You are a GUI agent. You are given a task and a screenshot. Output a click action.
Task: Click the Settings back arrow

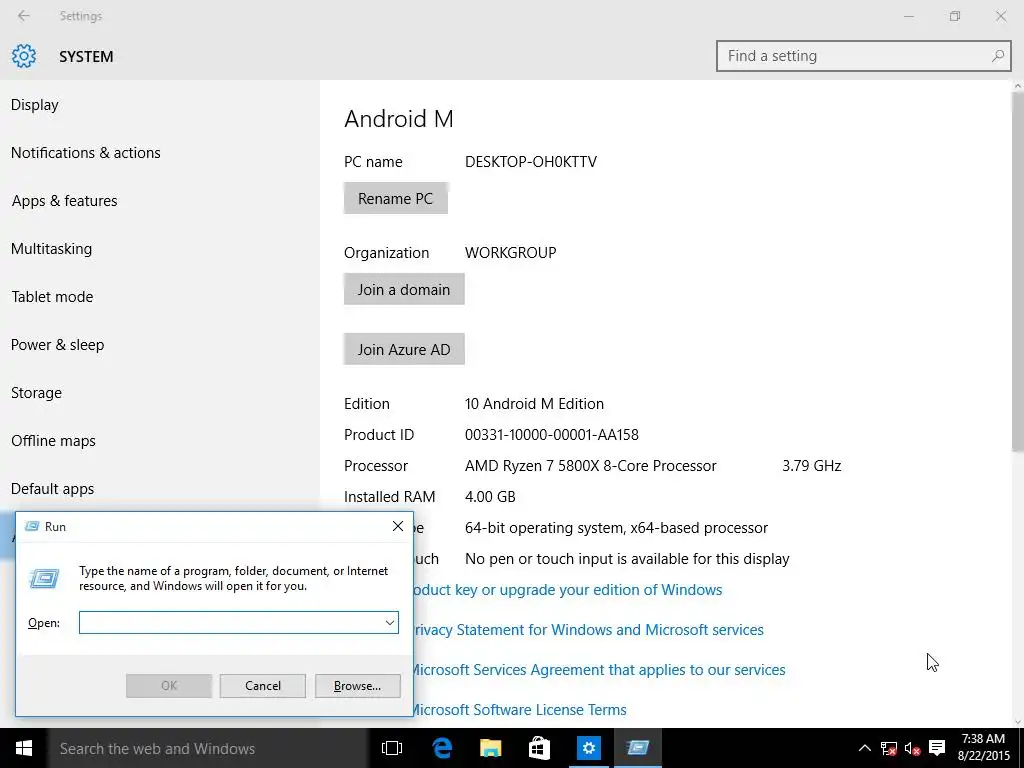point(24,16)
